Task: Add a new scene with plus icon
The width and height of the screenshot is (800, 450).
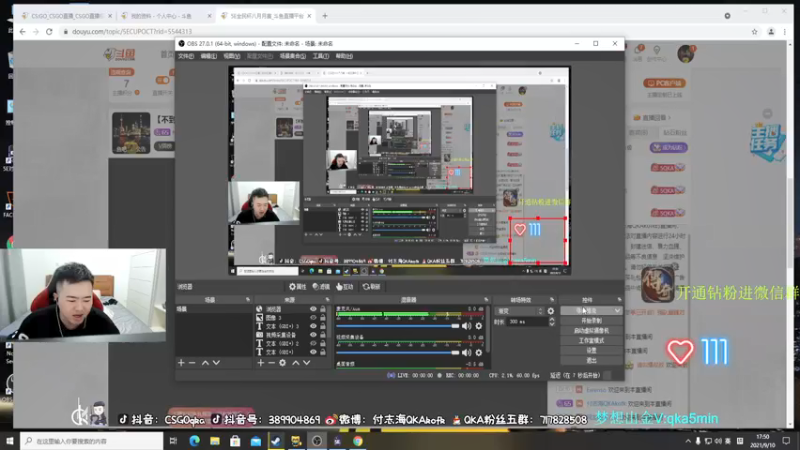Action: (x=181, y=363)
